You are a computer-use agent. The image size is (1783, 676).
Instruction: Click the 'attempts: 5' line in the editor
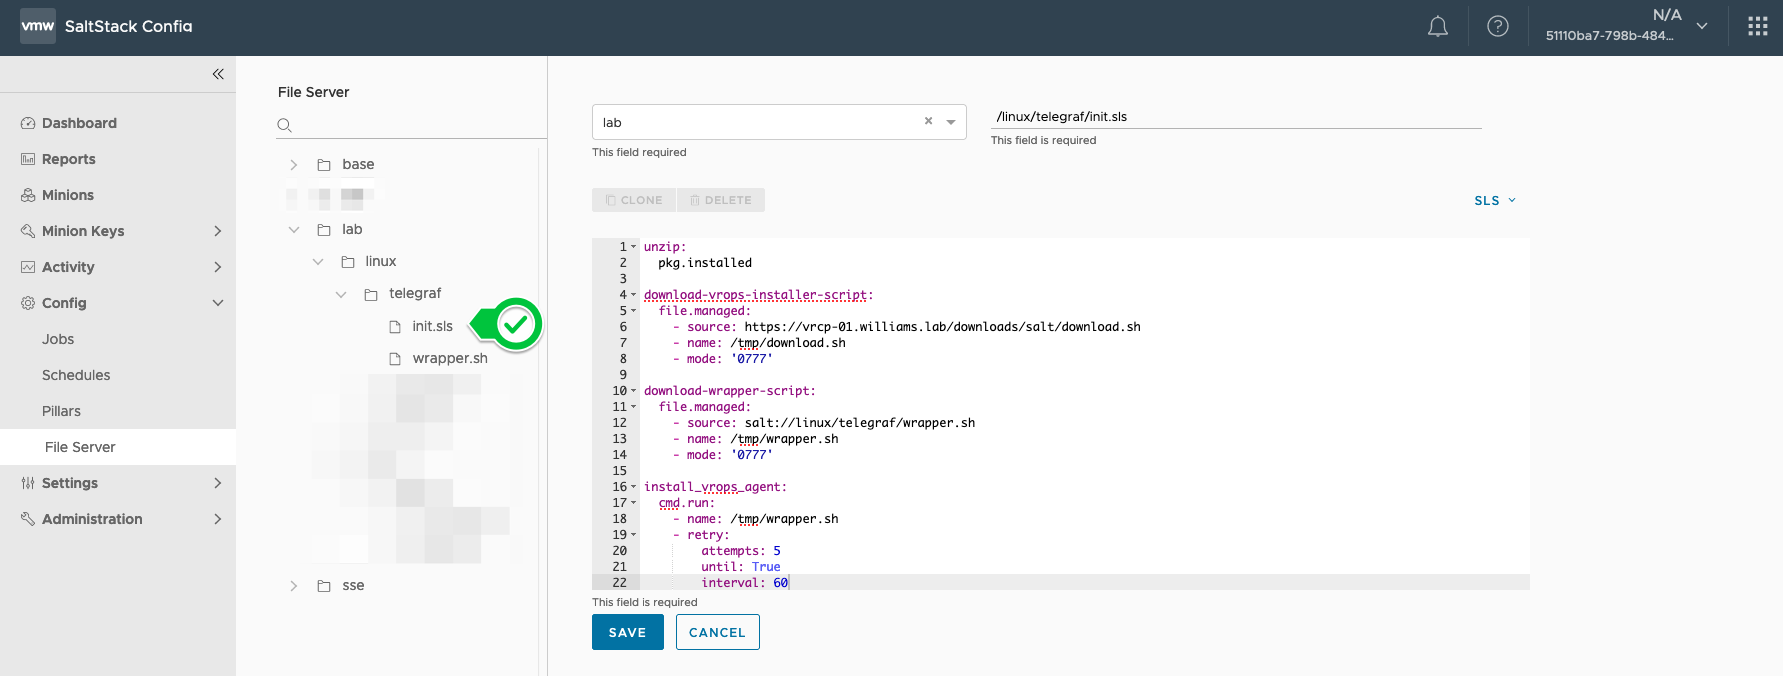[x=741, y=551]
